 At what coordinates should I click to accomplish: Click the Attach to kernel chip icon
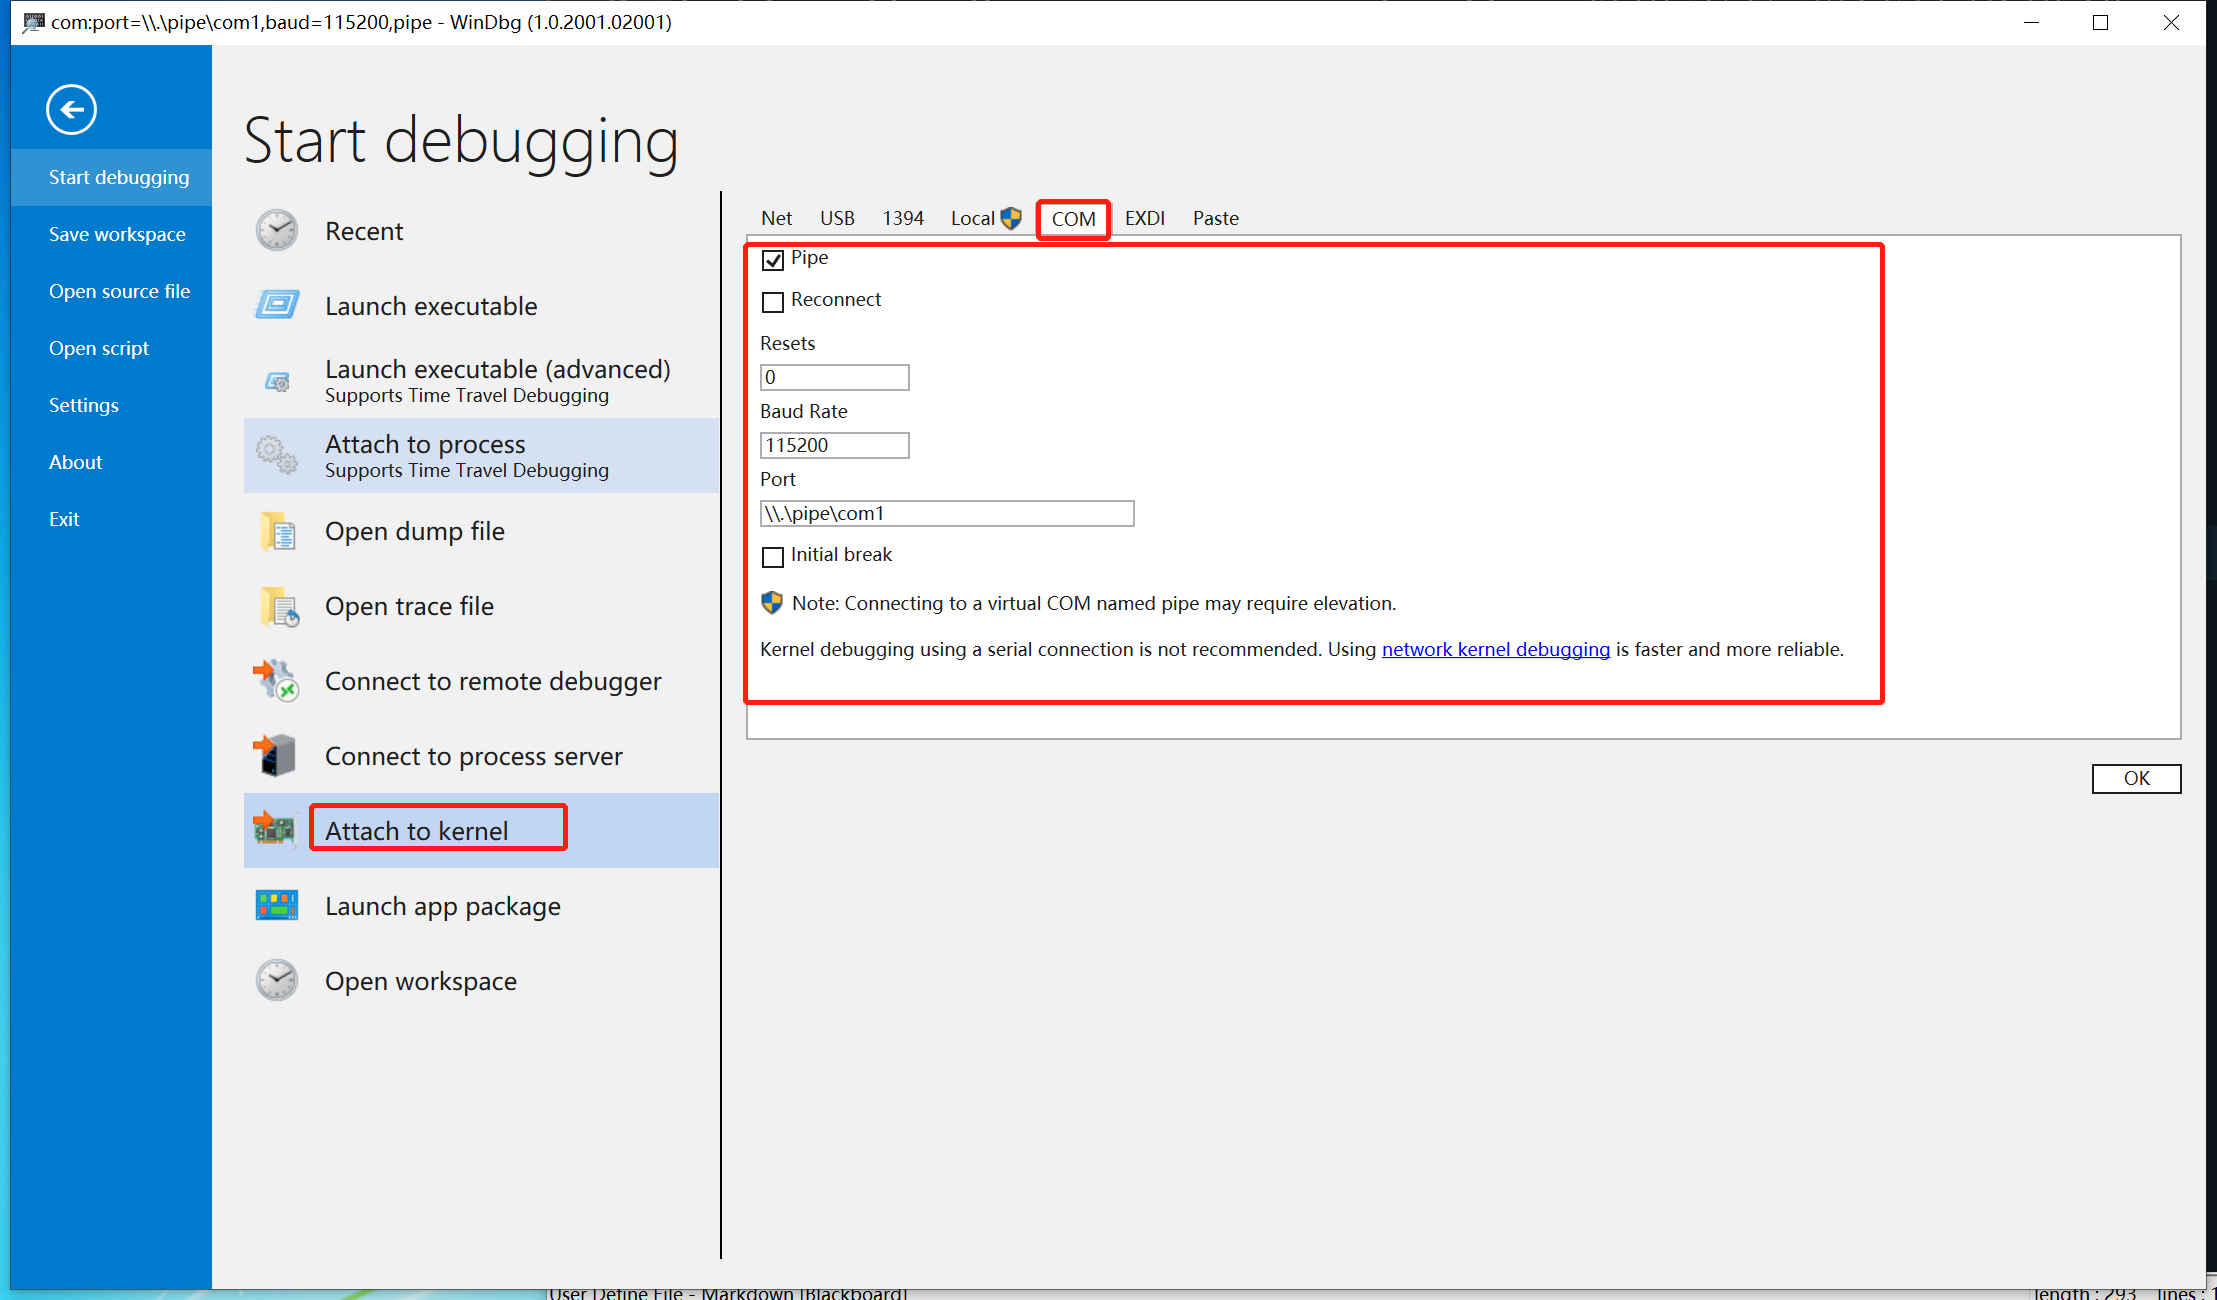pos(275,830)
